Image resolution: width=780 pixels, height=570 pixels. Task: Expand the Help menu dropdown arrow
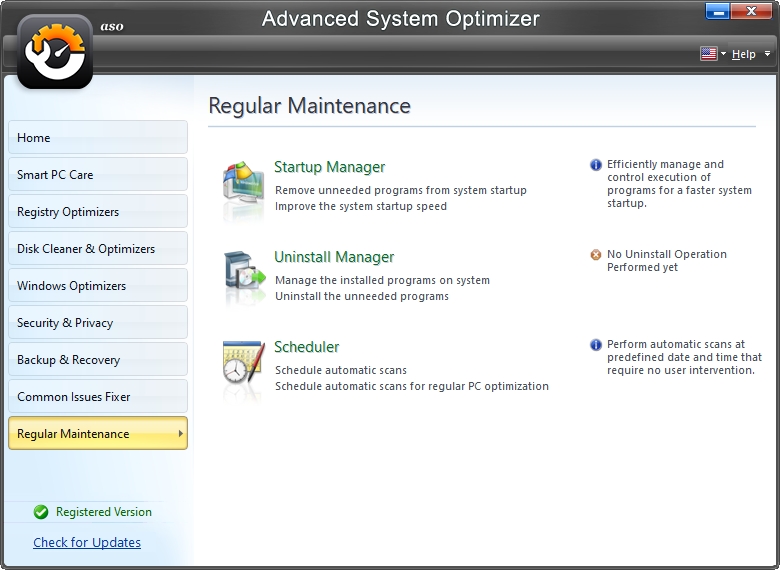[x=768, y=54]
